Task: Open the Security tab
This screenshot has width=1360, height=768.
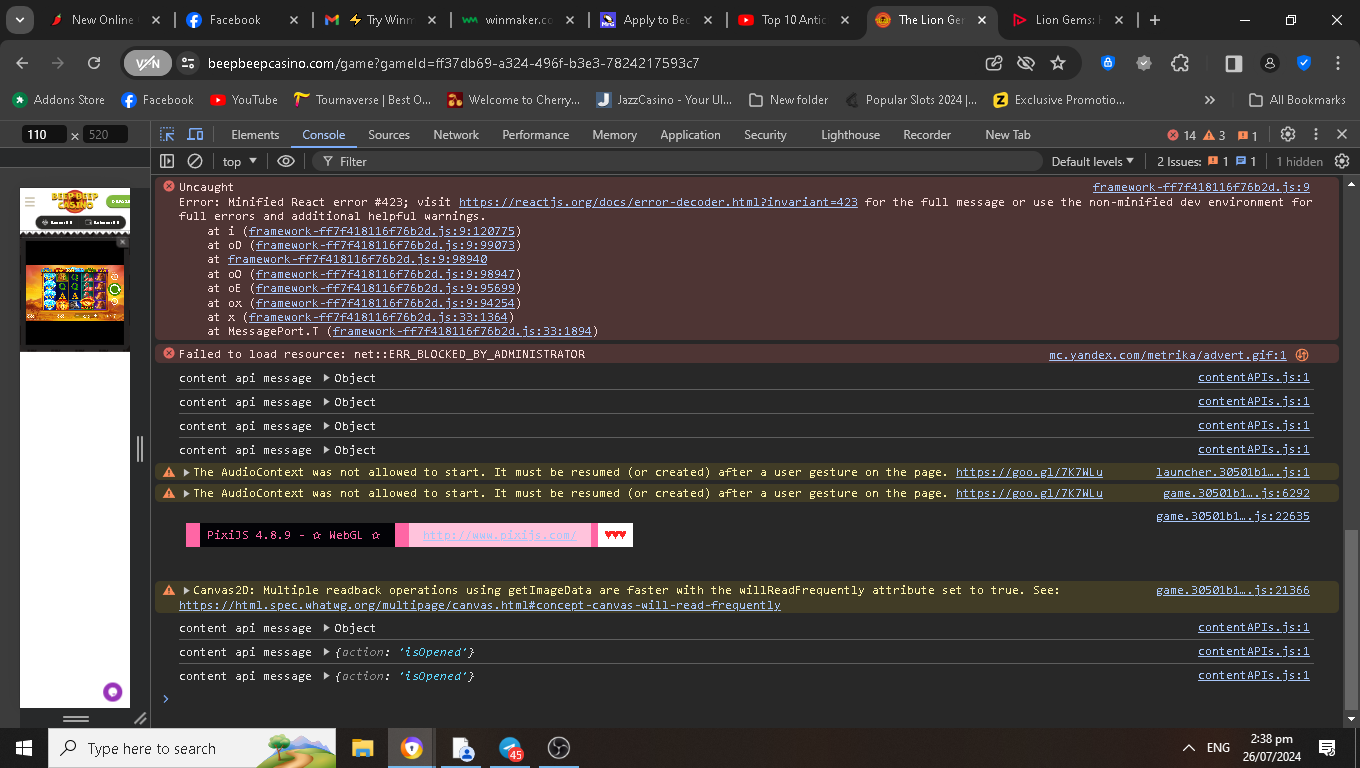Action: [x=765, y=135]
